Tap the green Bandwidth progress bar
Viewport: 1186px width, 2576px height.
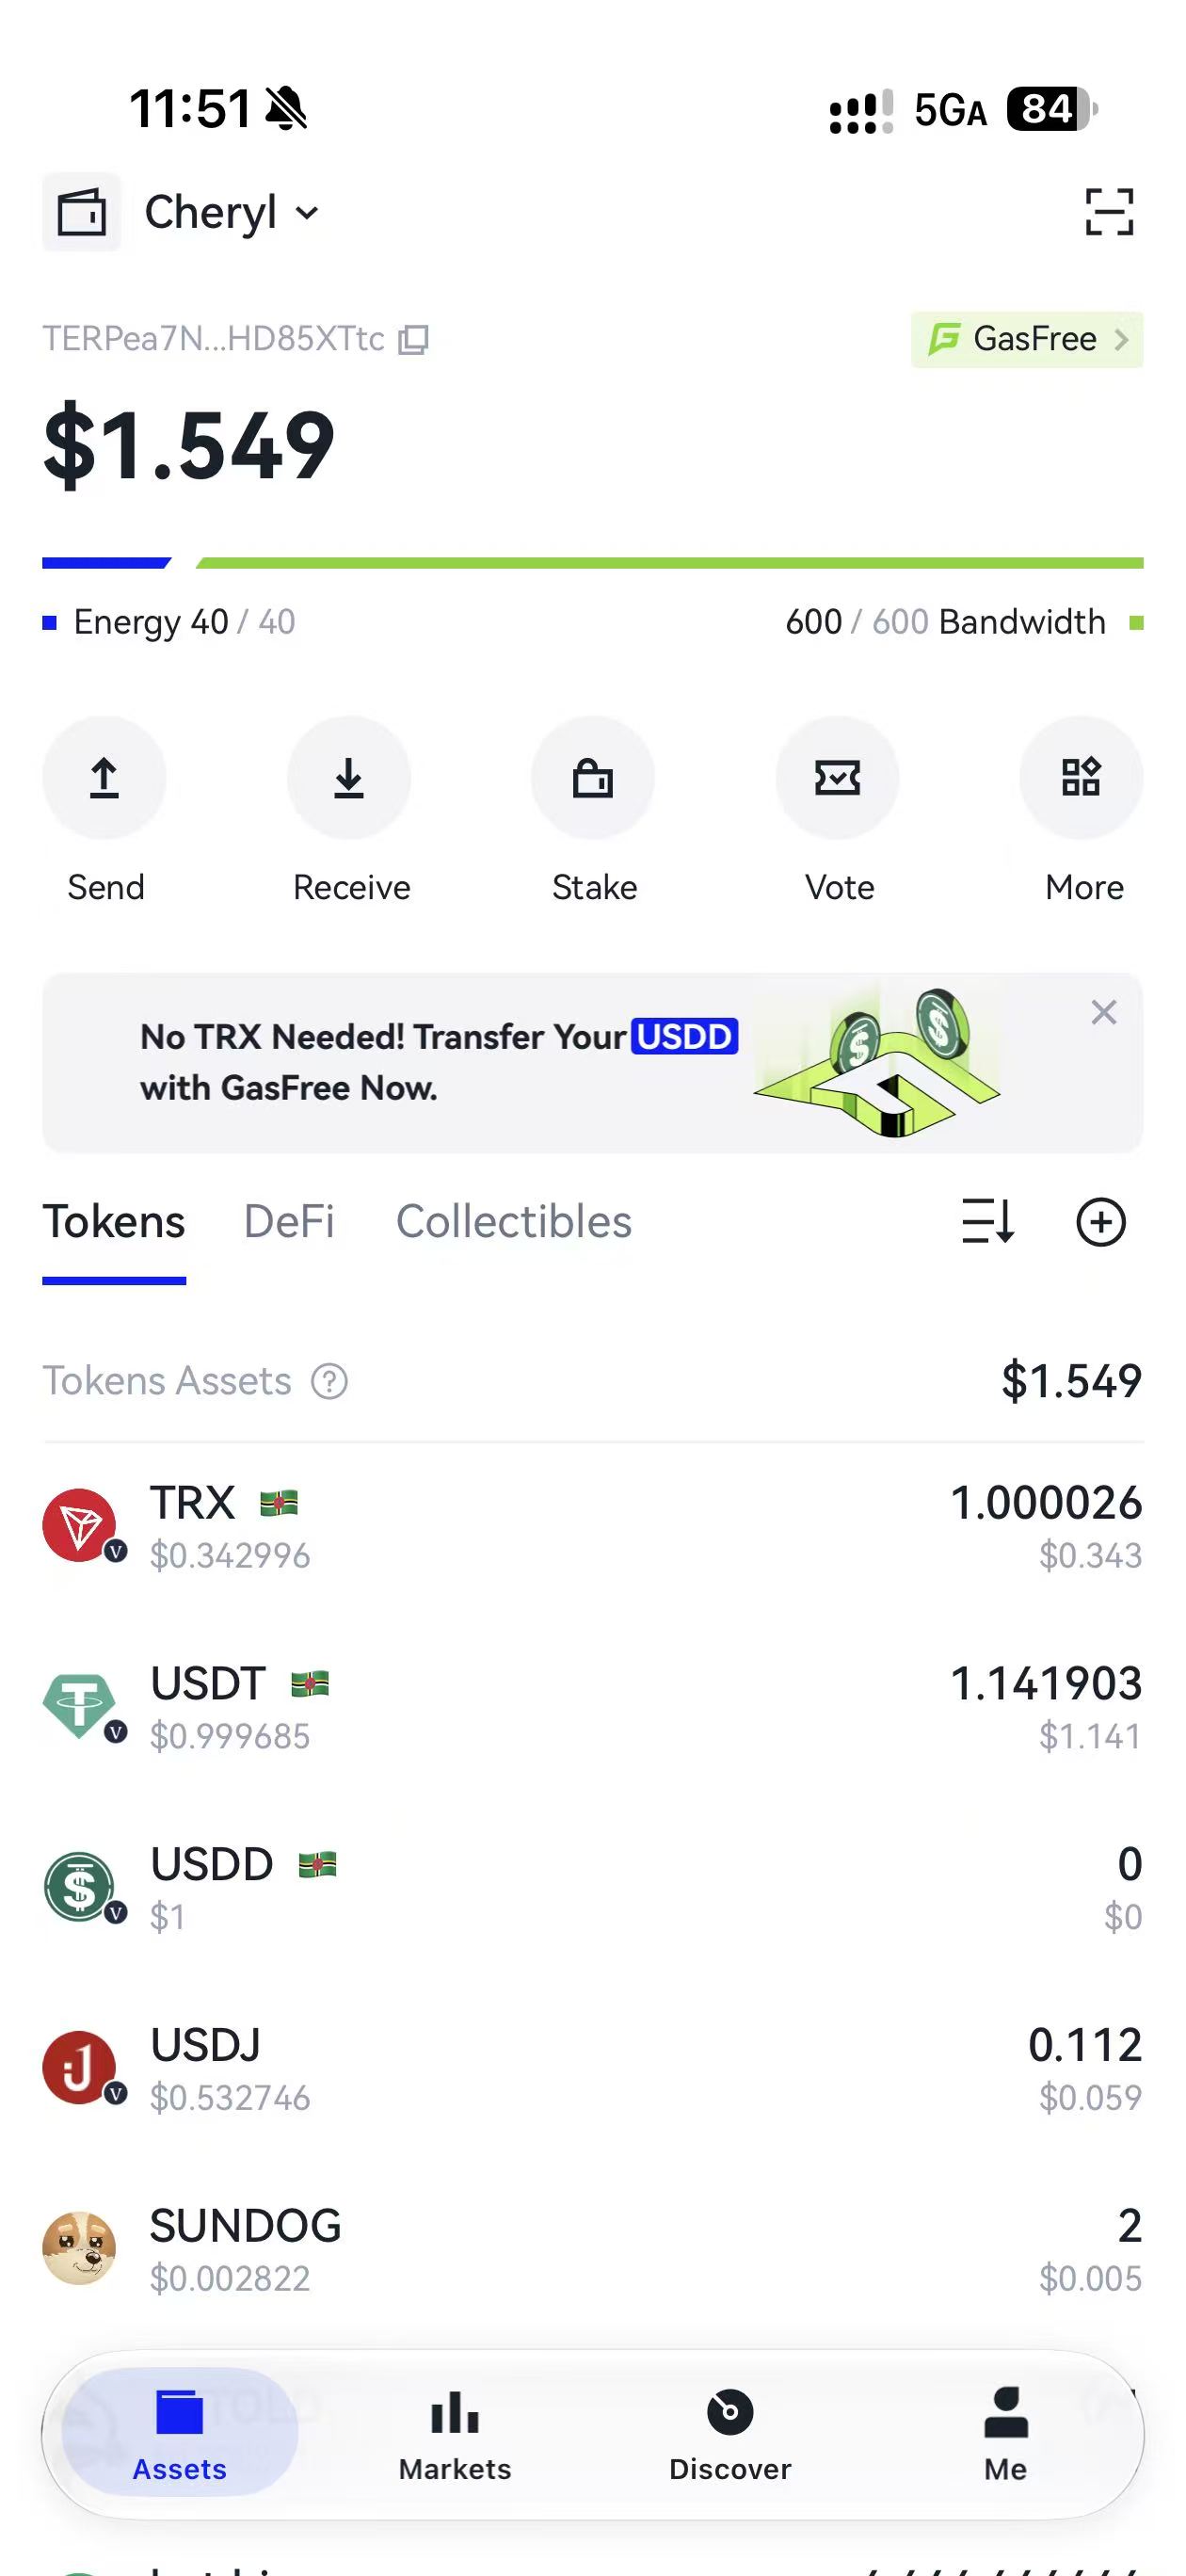tap(669, 563)
